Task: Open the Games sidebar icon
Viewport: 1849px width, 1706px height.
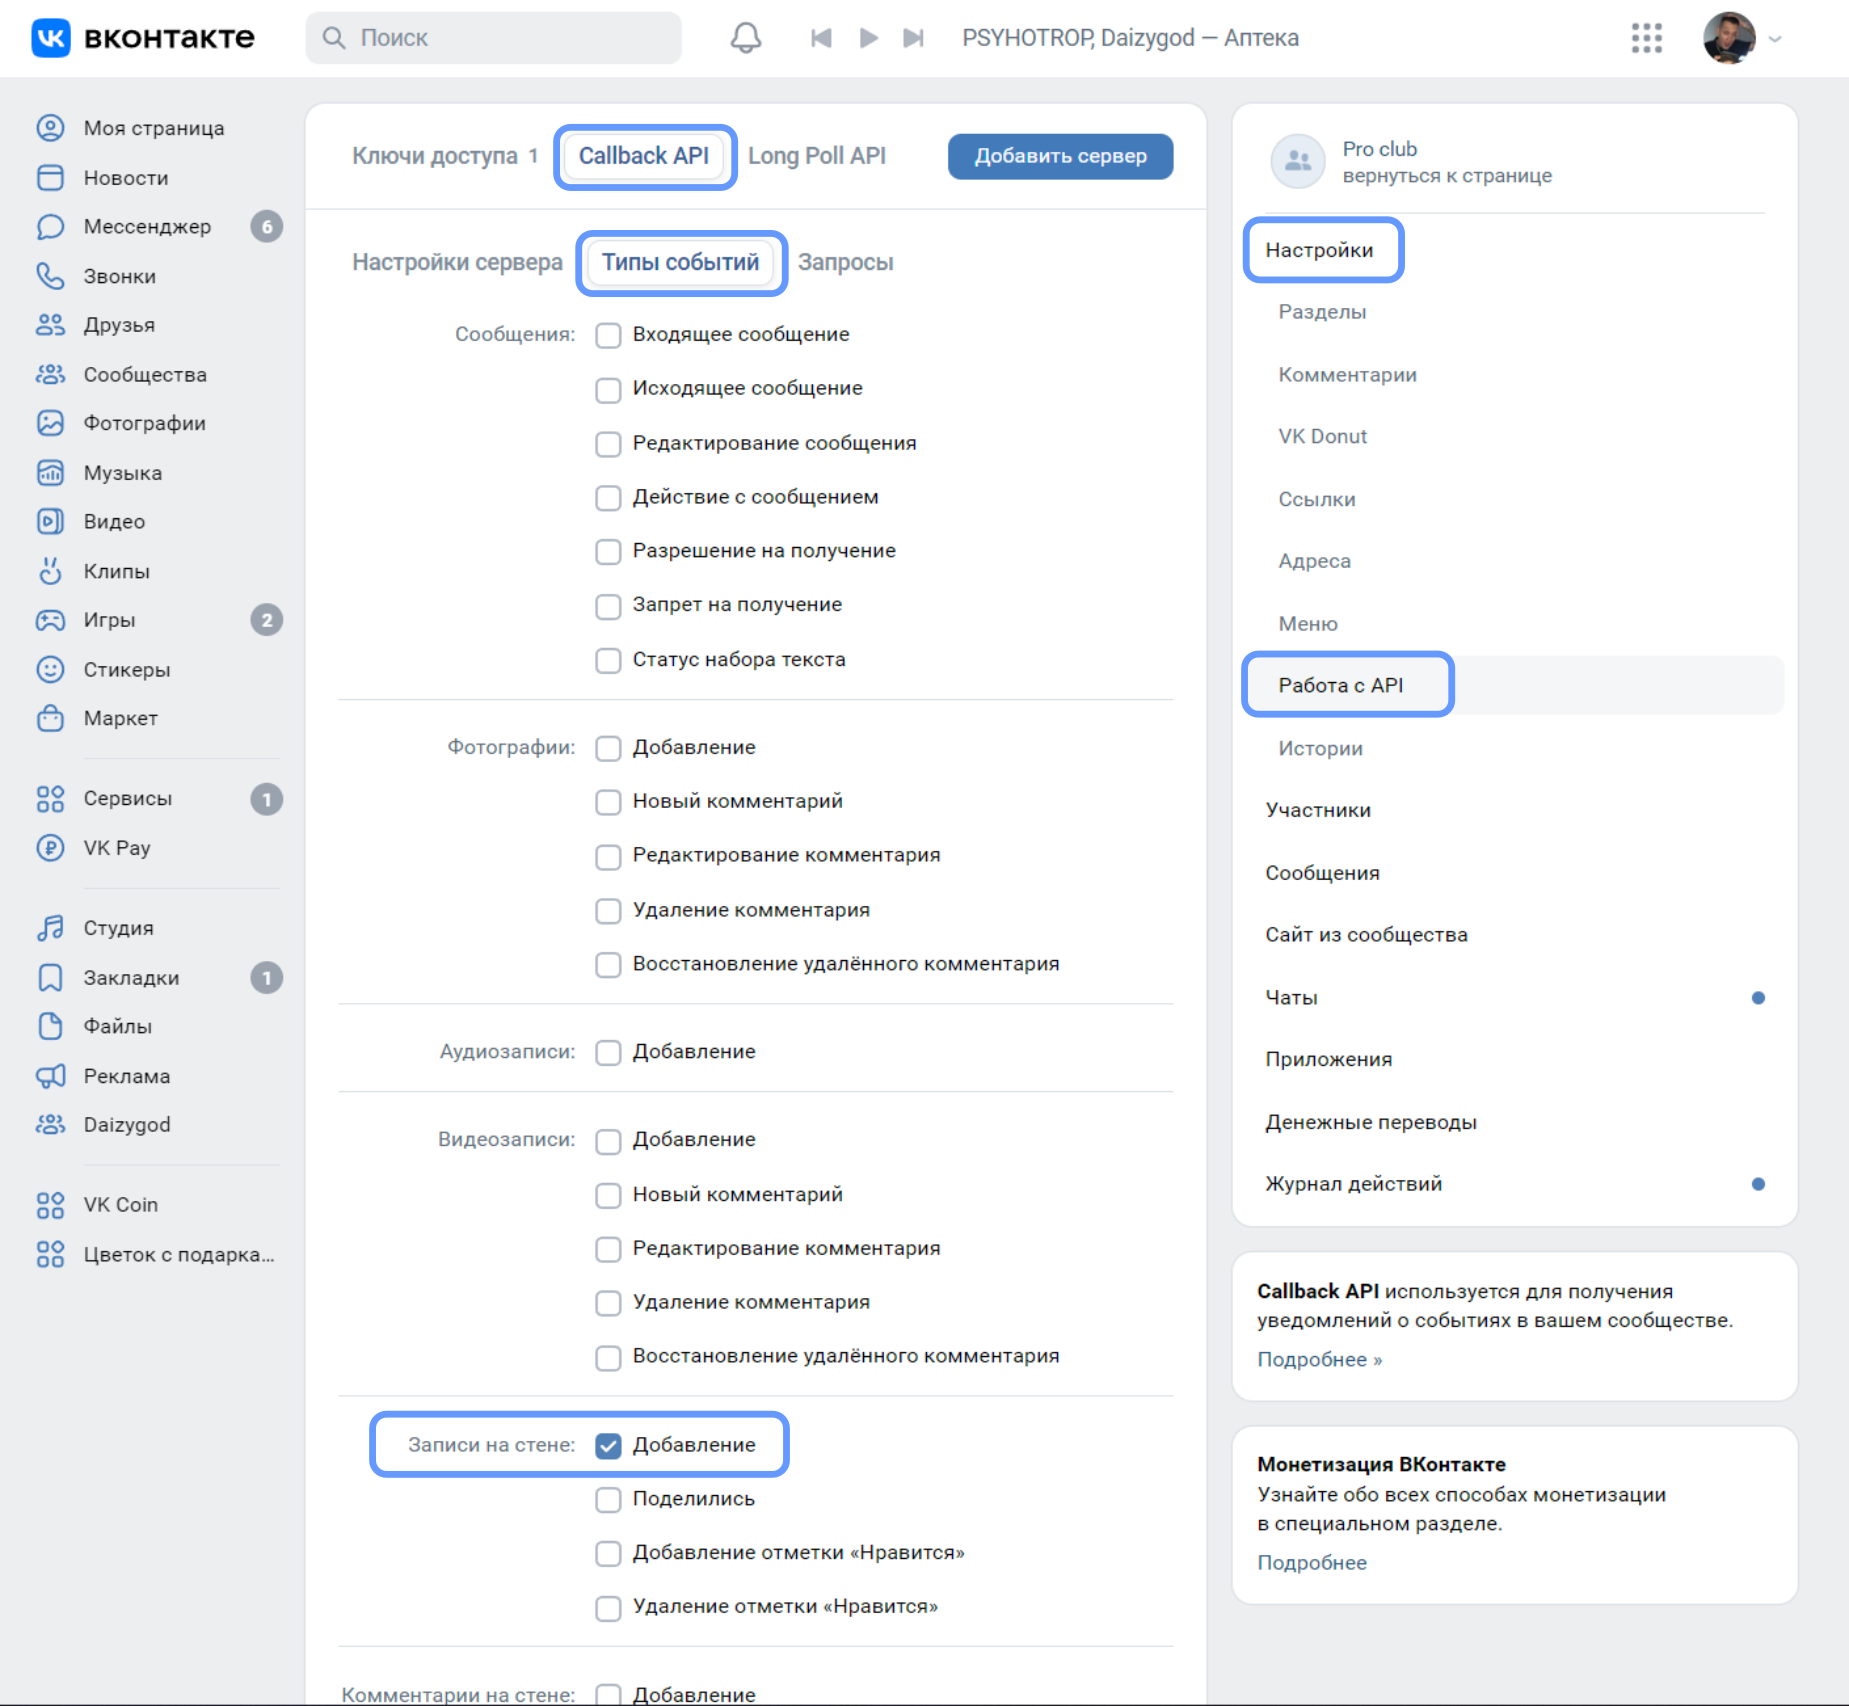Action: 50,620
